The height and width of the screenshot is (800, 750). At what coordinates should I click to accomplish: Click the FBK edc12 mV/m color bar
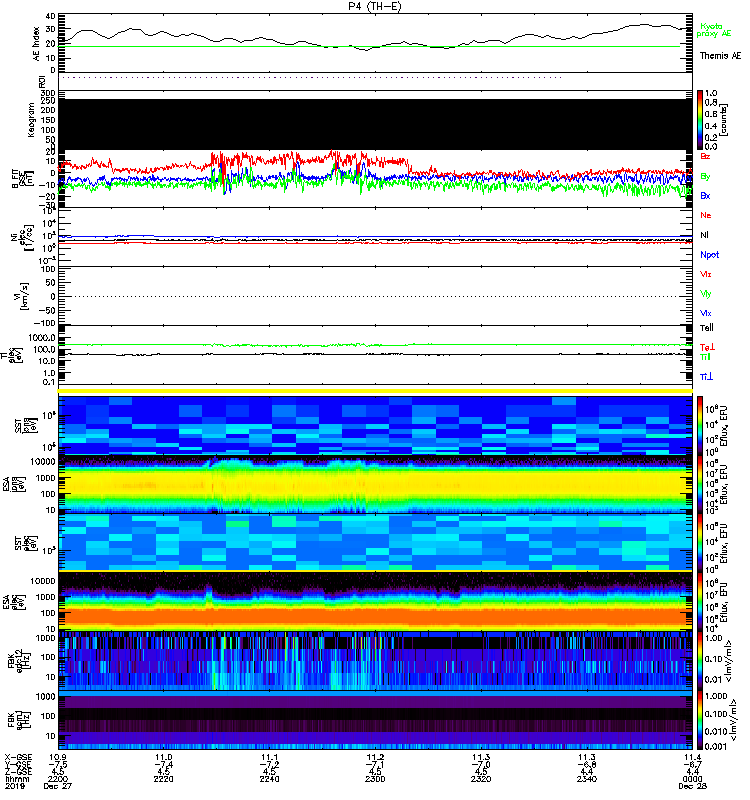tap(700, 660)
